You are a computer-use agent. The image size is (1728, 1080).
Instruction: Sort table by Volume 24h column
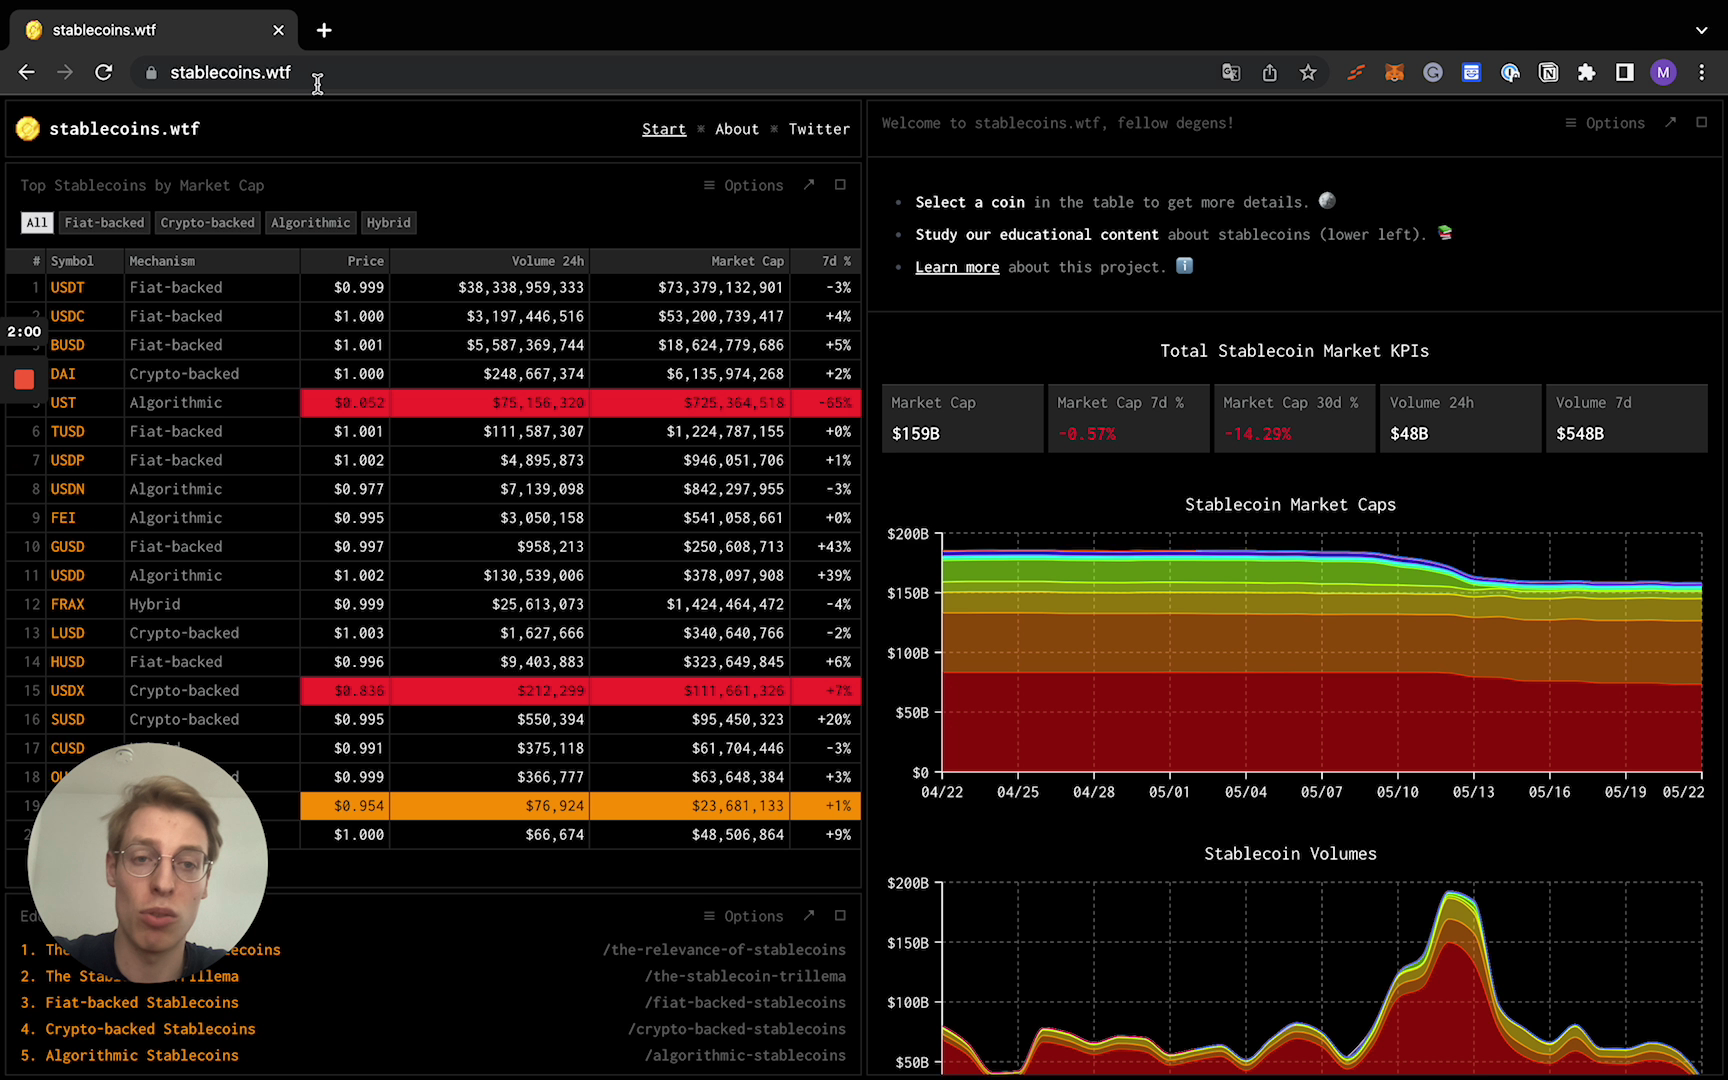click(x=547, y=260)
